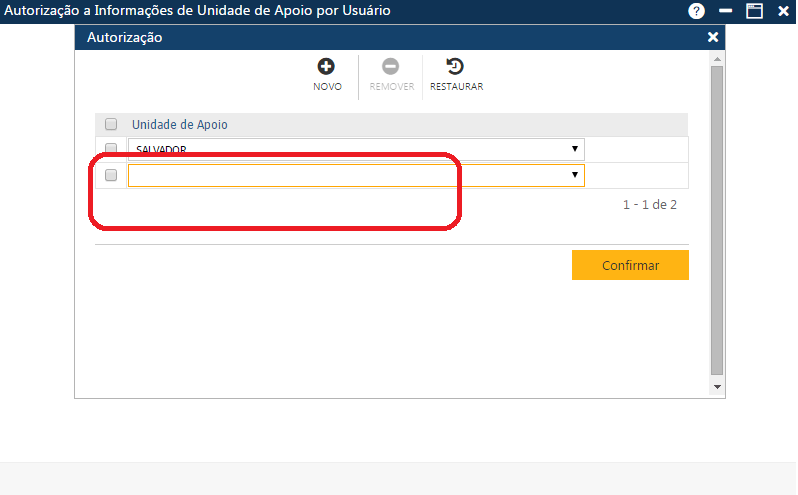Click the Unidade de Apoio column header
This screenshot has width=798, height=495.
(x=180, y=125)
